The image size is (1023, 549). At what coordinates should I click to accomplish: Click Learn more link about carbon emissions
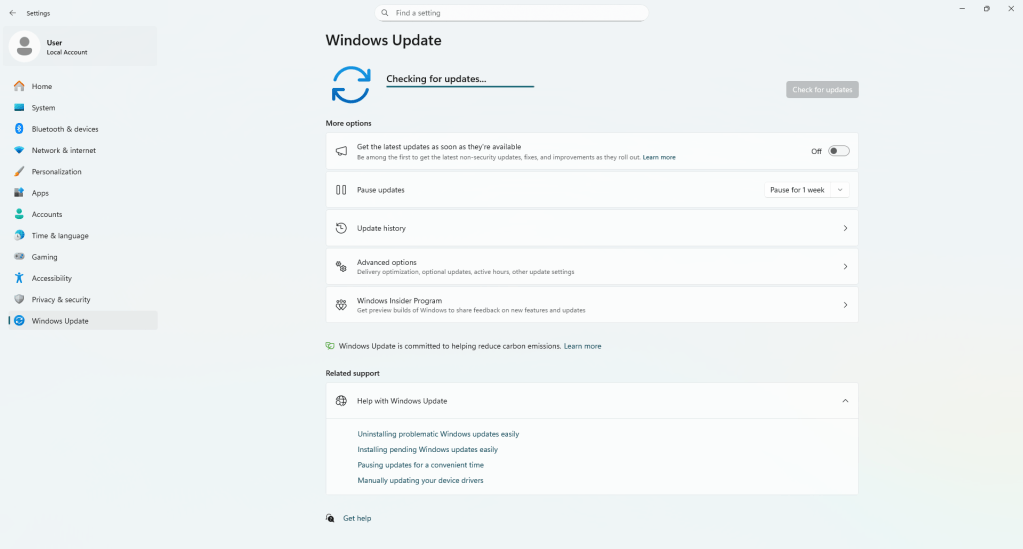[x=583, y=346]
